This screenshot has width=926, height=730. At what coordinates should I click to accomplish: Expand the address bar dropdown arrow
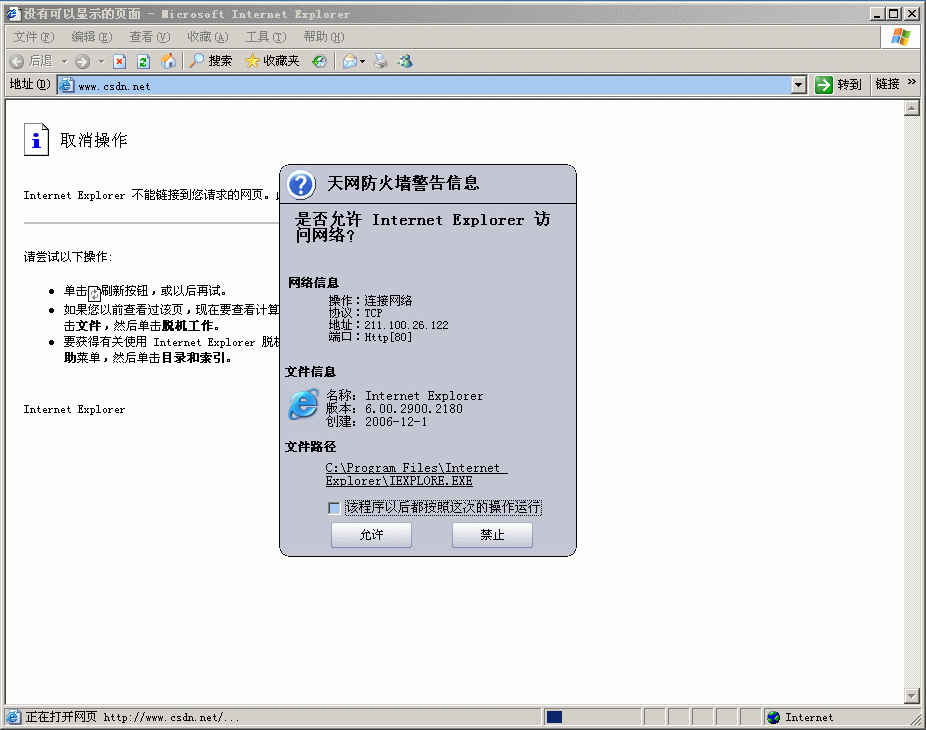coord(798,85)
